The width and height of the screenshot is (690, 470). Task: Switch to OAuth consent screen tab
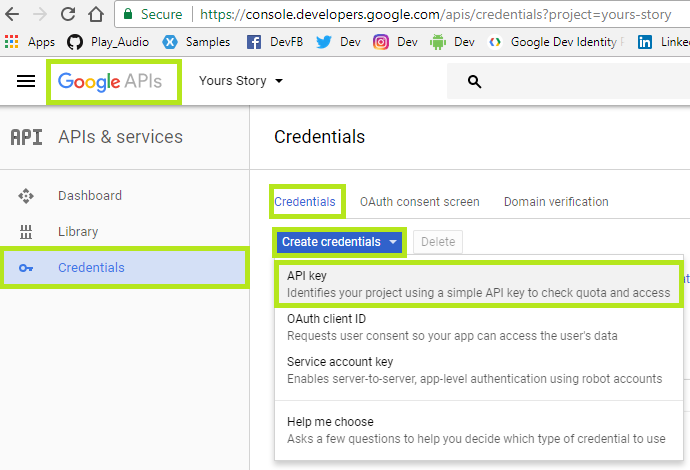[419, 202]
